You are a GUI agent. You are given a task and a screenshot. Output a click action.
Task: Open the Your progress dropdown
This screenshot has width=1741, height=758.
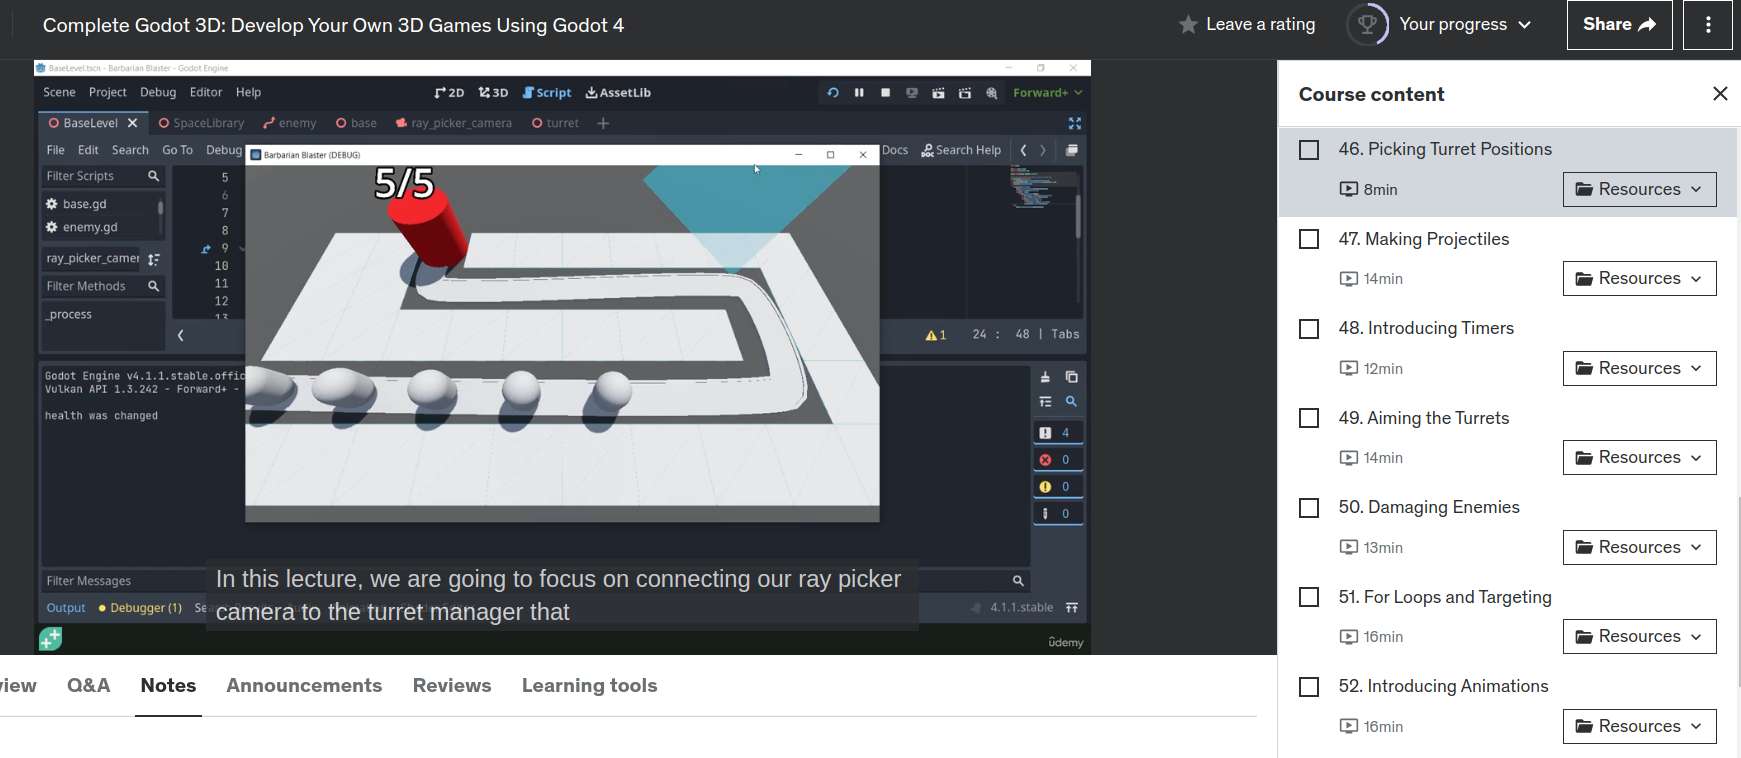tap(1440, 25)
